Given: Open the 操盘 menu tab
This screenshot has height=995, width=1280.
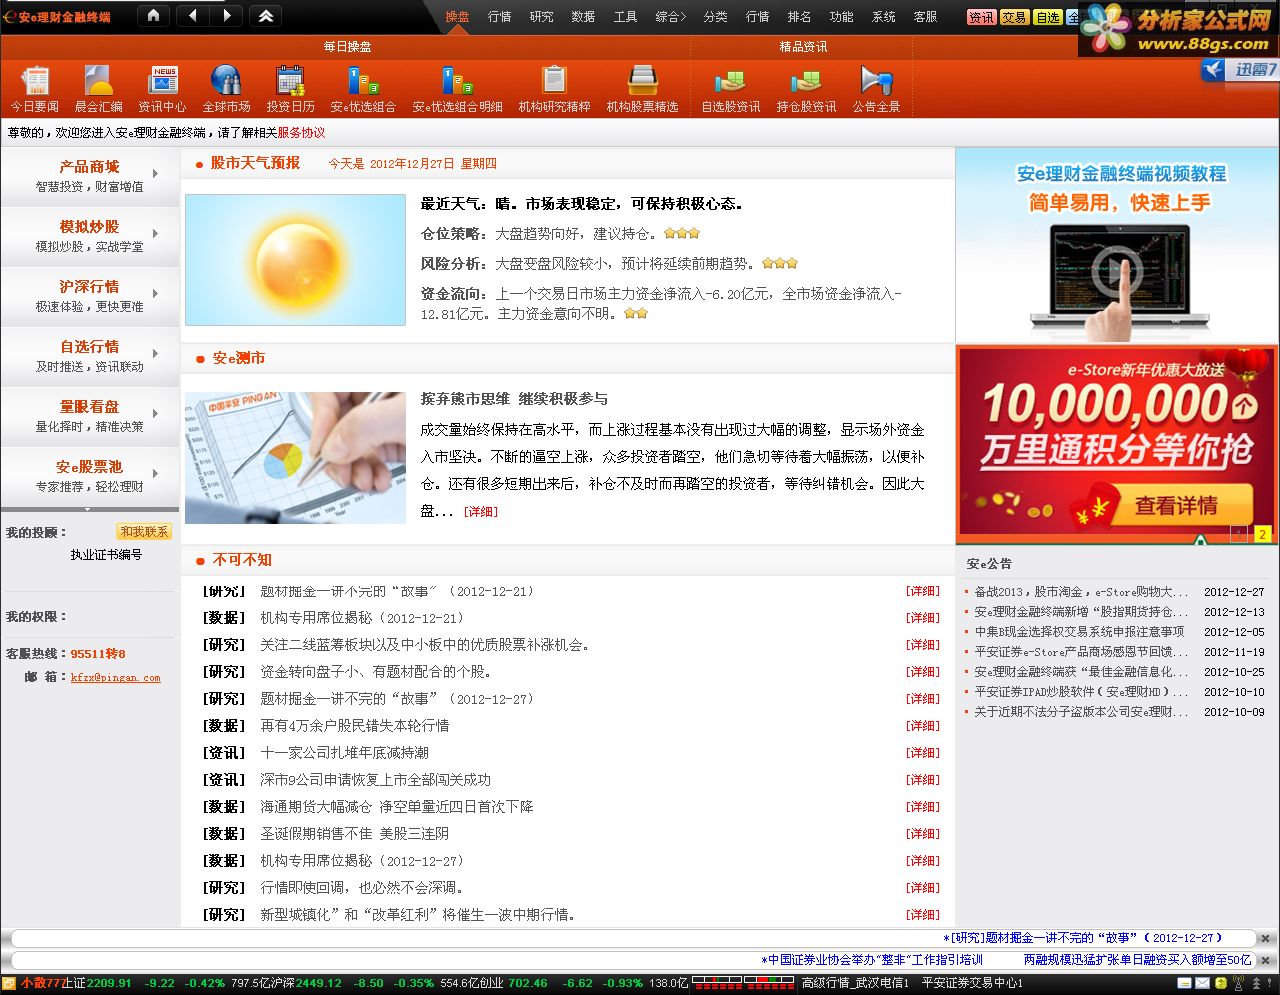Looking at the screenshot, I should click(x=457, y=17).
